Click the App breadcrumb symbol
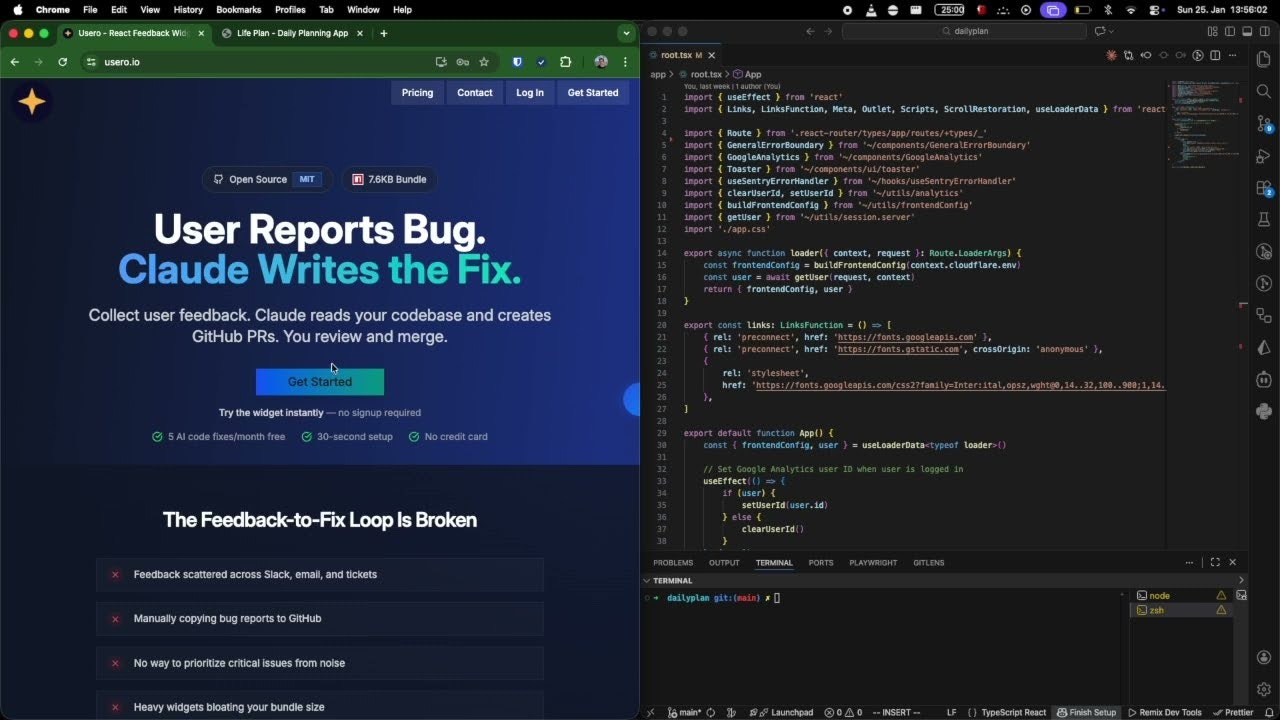The image size is (1280, 720). [x=747, y=74]
